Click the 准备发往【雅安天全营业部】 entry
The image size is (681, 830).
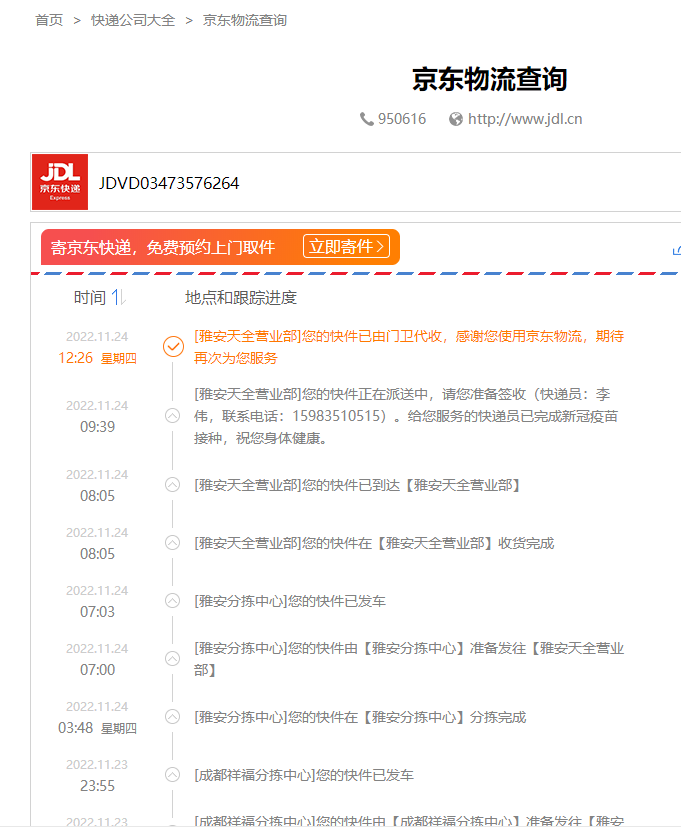tap(408, 660)
